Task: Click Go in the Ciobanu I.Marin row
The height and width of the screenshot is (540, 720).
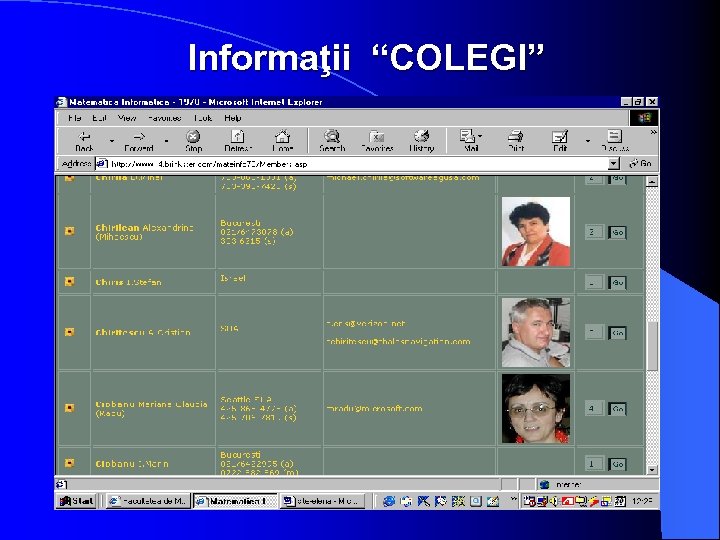Action: tap(618, 464)
